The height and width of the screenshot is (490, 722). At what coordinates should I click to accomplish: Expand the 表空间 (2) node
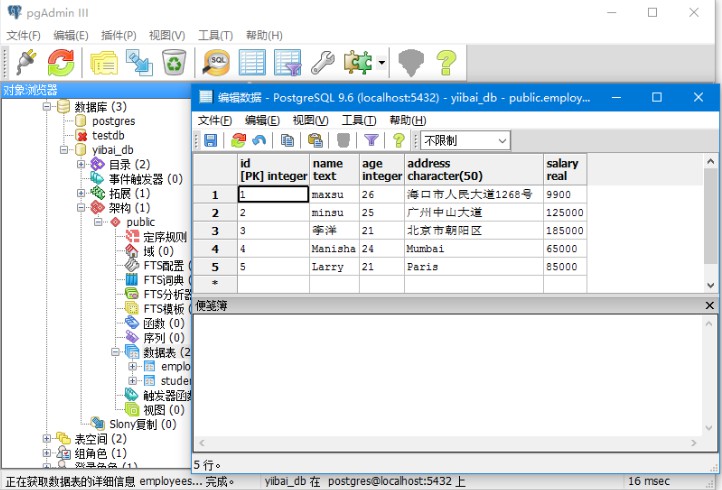pyautogui.click(x=47, y=438)
